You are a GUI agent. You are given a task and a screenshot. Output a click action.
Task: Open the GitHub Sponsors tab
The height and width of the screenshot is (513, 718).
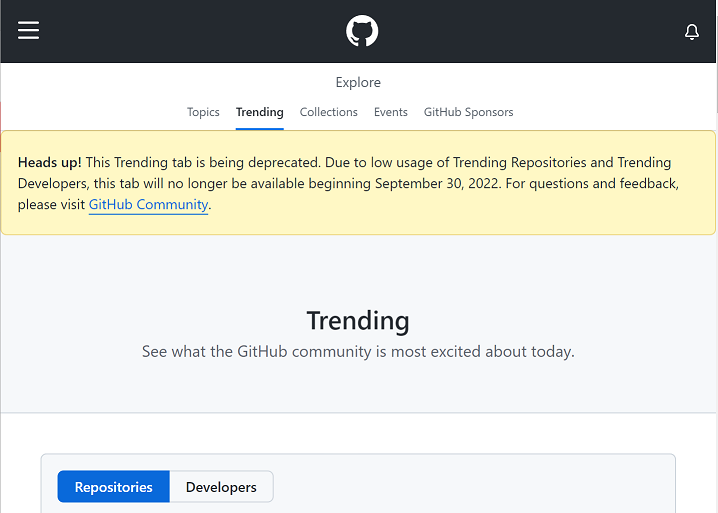(x=468, y=112)
